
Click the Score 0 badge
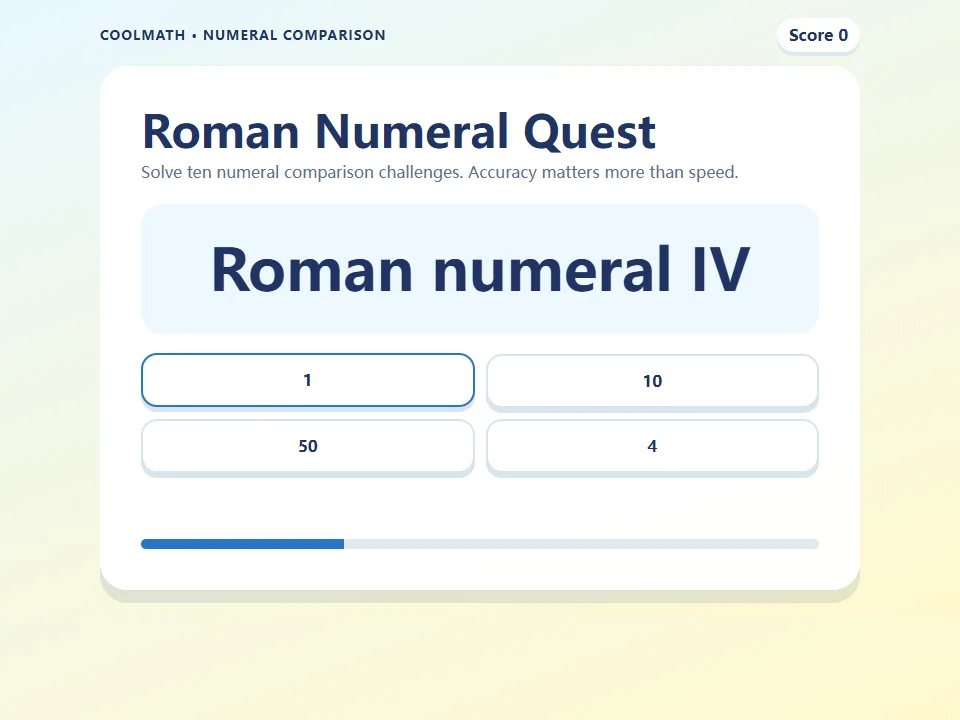coord(818,36)
